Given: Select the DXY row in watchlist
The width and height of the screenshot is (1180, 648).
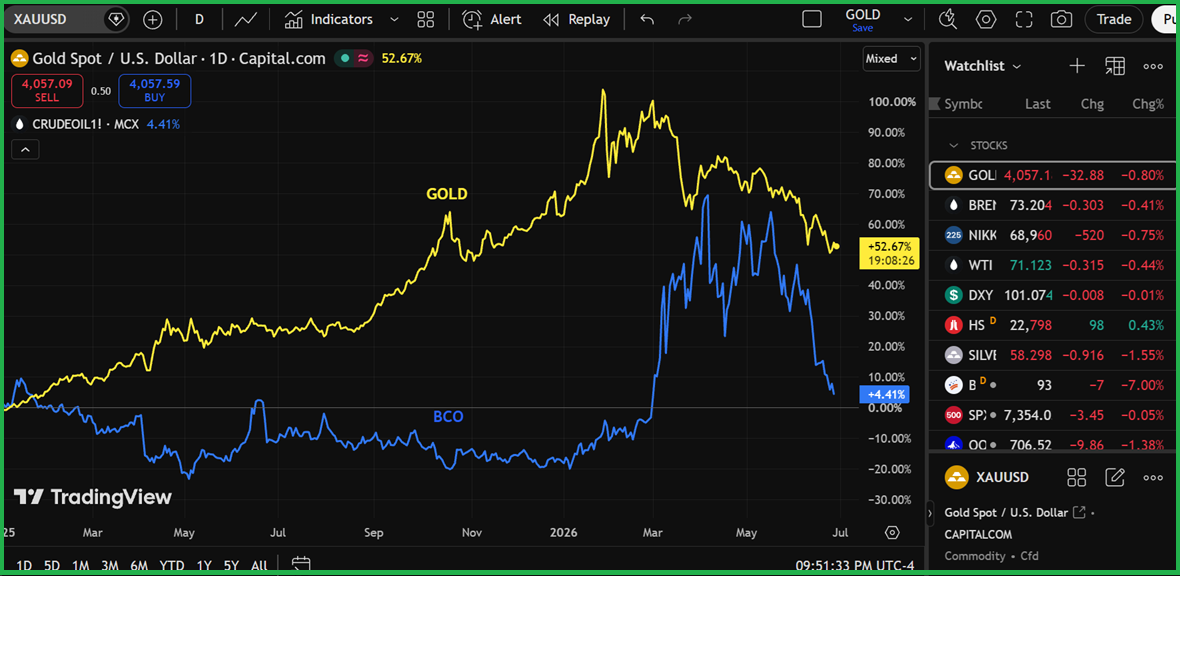Looking at the screenshot, I should [x=1054, y=295].
